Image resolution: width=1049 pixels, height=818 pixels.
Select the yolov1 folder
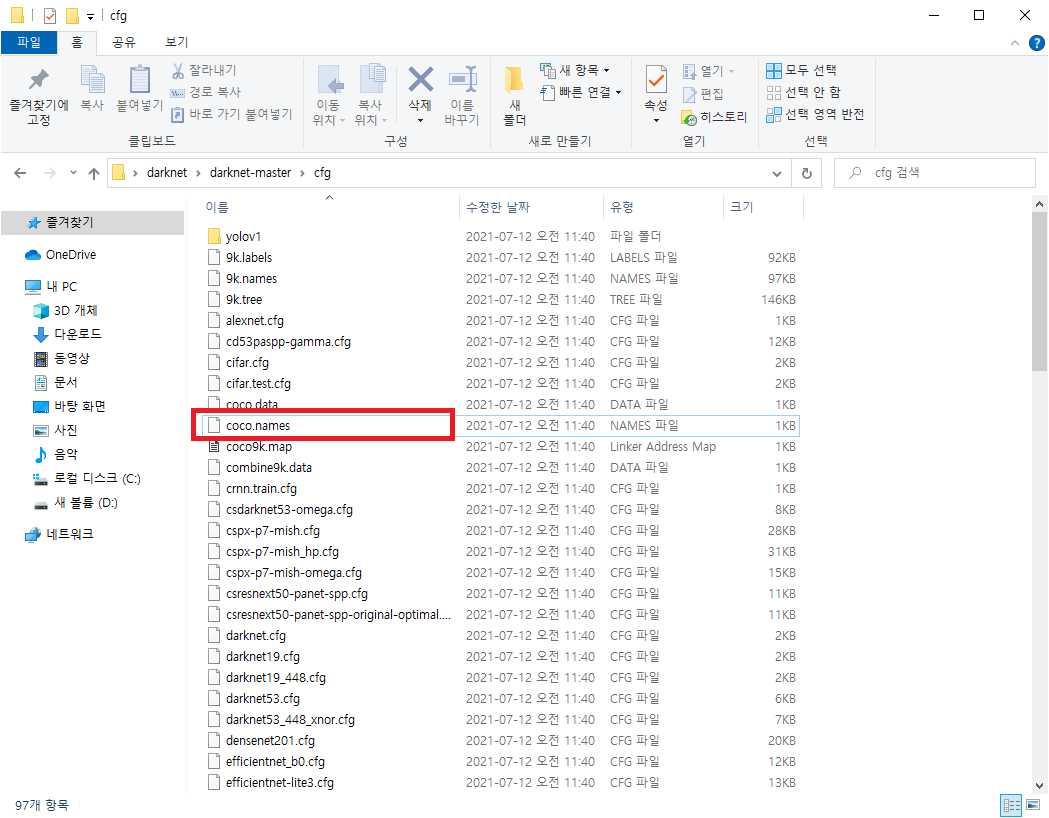tap(243, 236)
